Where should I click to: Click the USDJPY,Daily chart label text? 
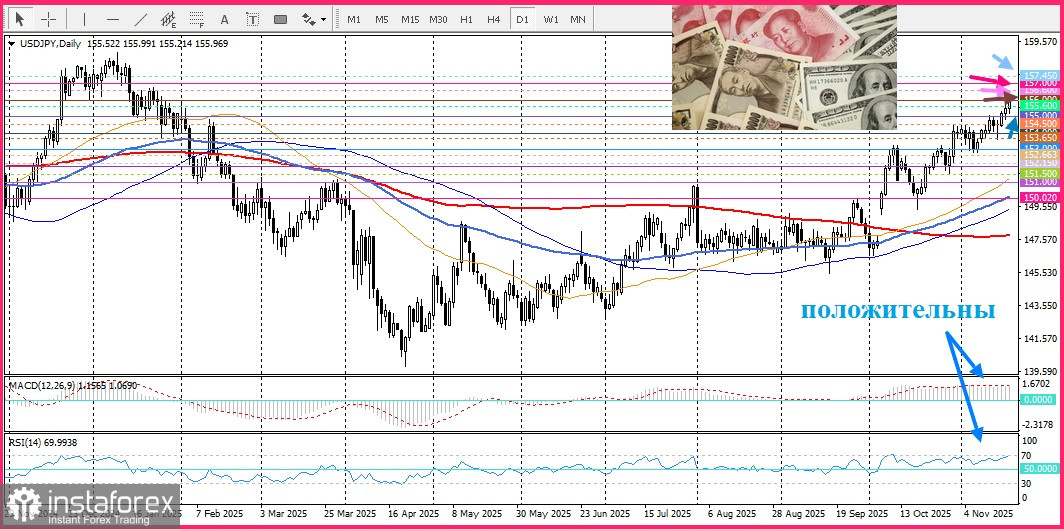coord(49,43)
